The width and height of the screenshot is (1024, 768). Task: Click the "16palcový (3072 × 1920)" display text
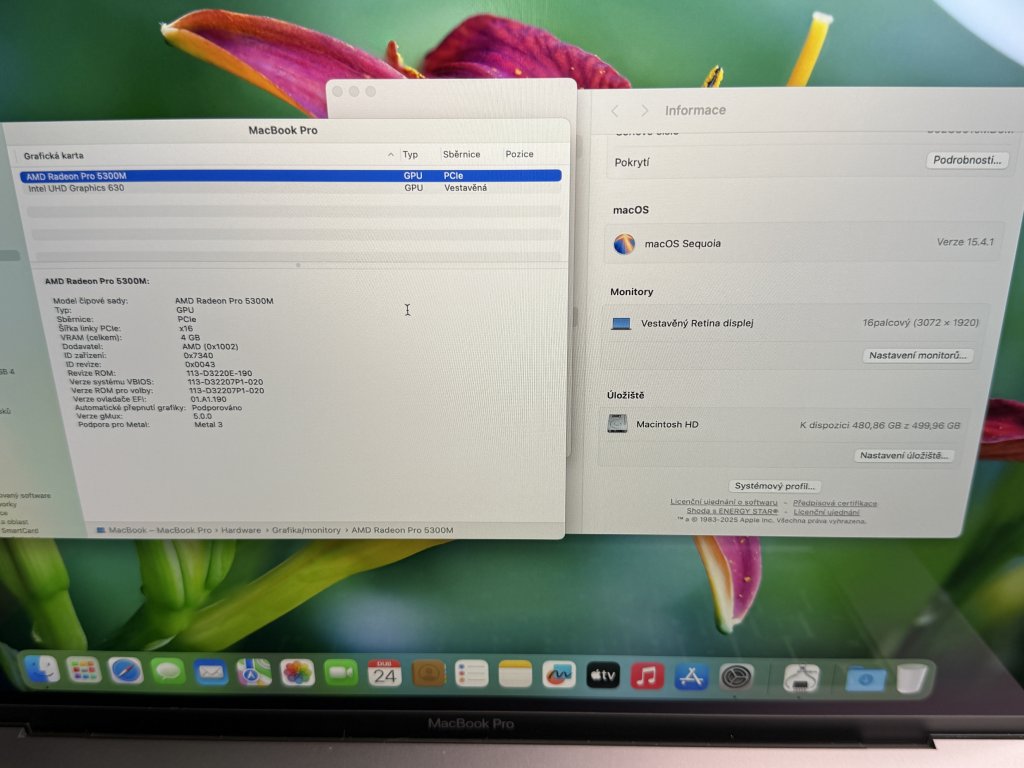point(921,323)
